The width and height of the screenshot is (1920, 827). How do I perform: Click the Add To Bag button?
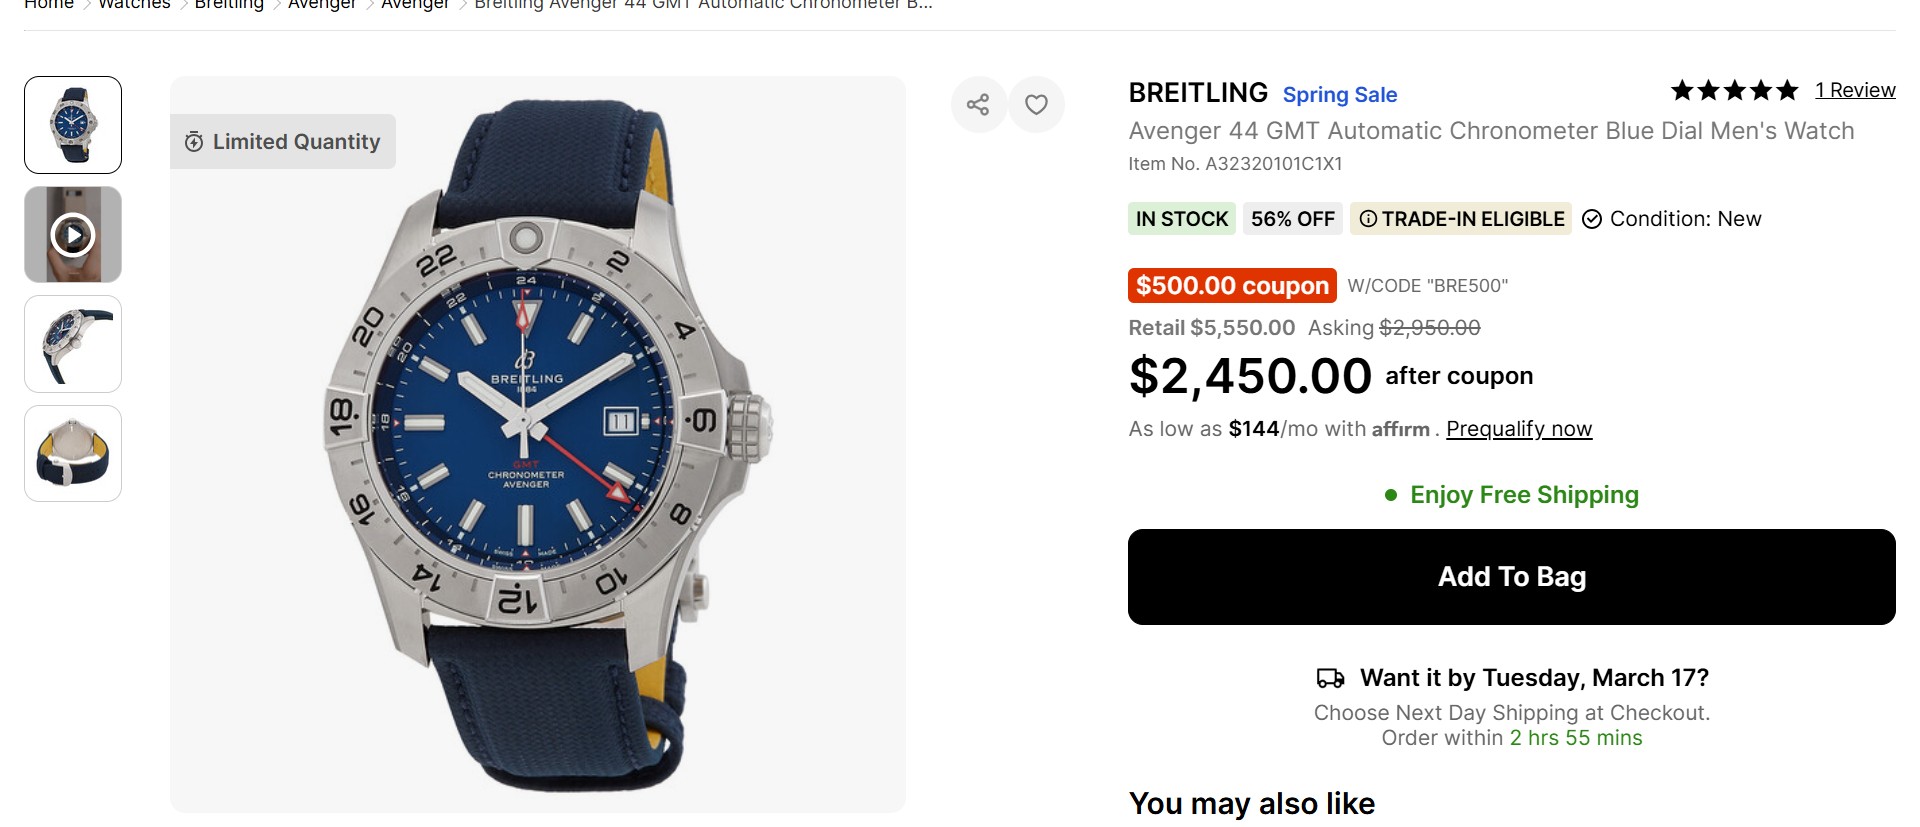click(1511, 577)
